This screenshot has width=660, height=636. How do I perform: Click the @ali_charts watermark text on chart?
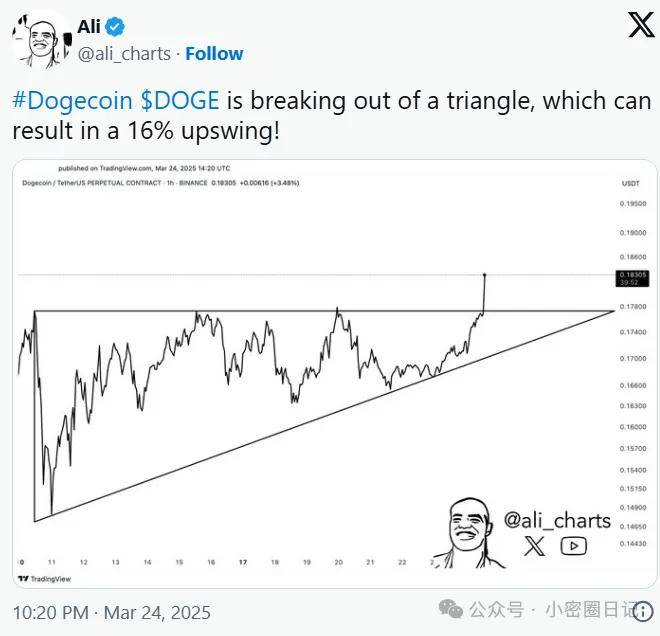[x=557, y=520]
